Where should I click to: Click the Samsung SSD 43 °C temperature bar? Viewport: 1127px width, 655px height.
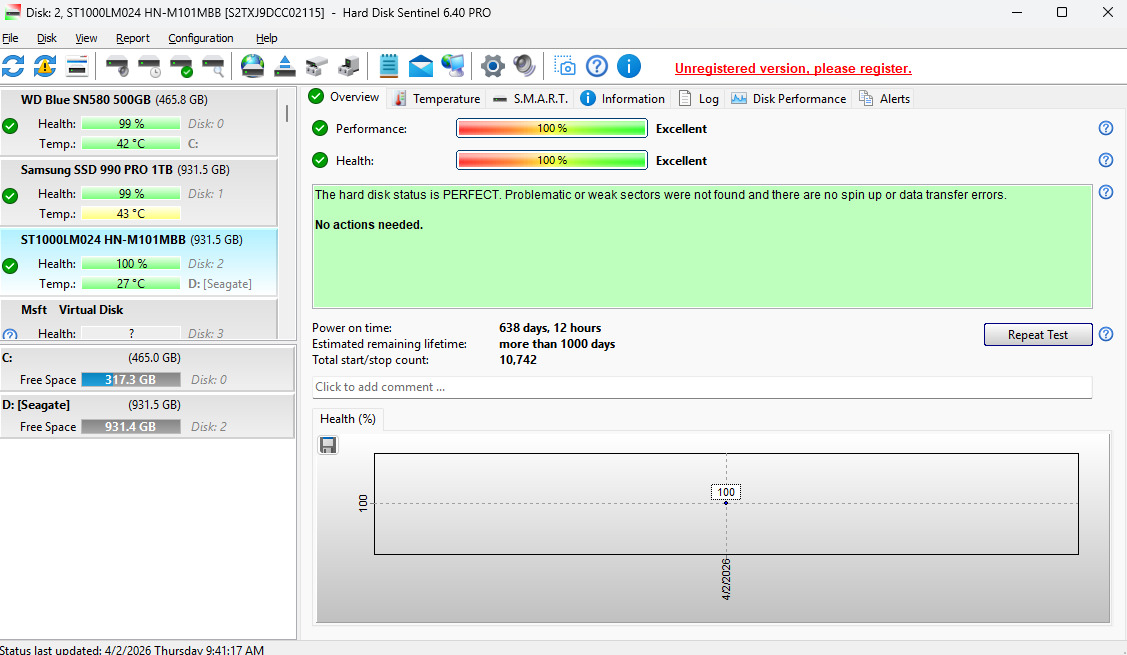click(131, 214)
